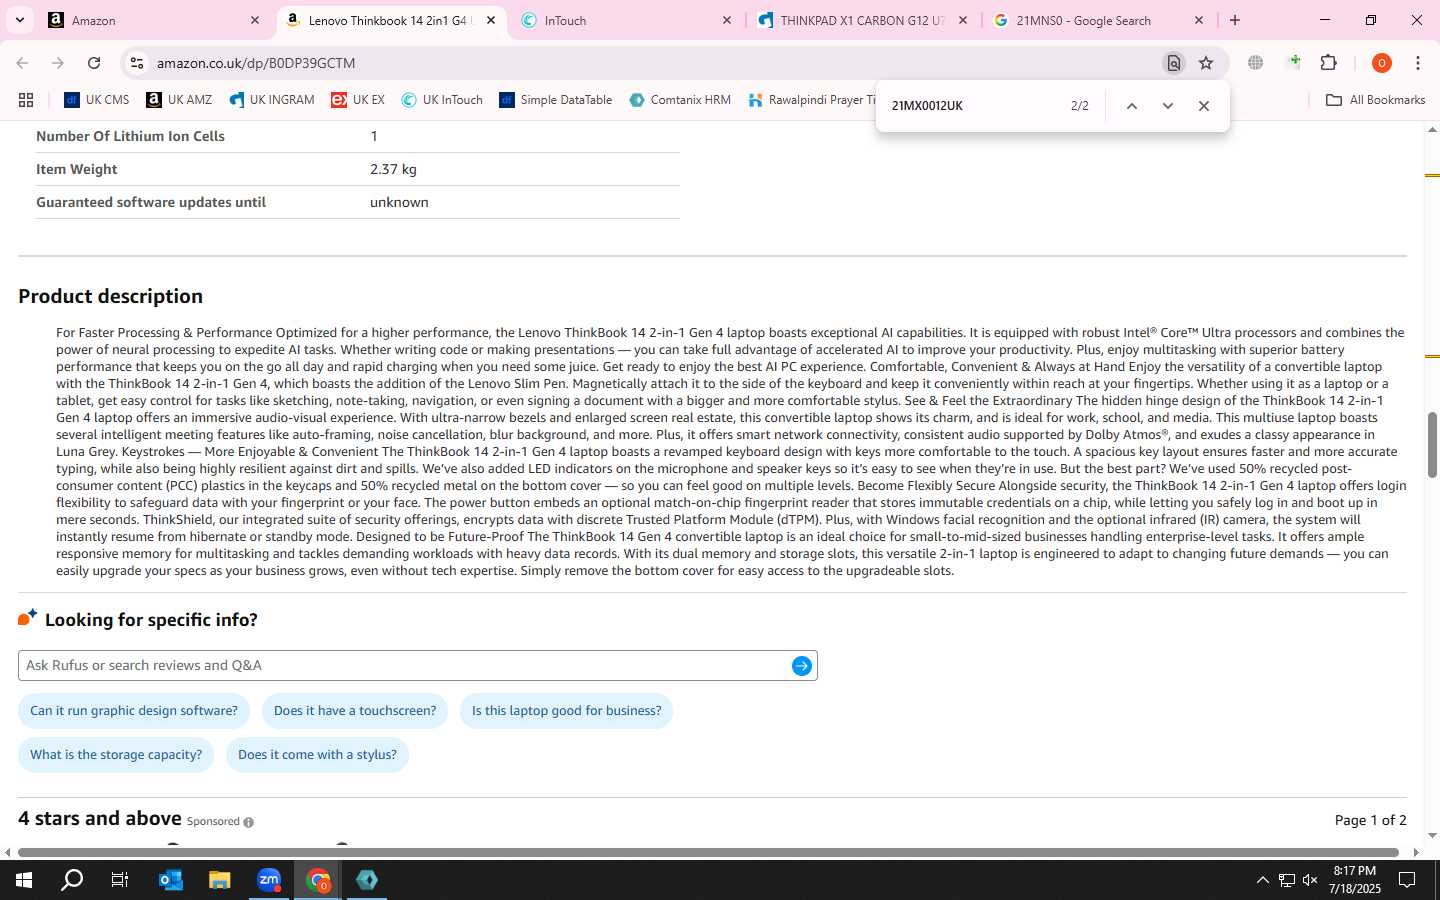
Task: Close the Amazon tab
Action: coord(254,20)
